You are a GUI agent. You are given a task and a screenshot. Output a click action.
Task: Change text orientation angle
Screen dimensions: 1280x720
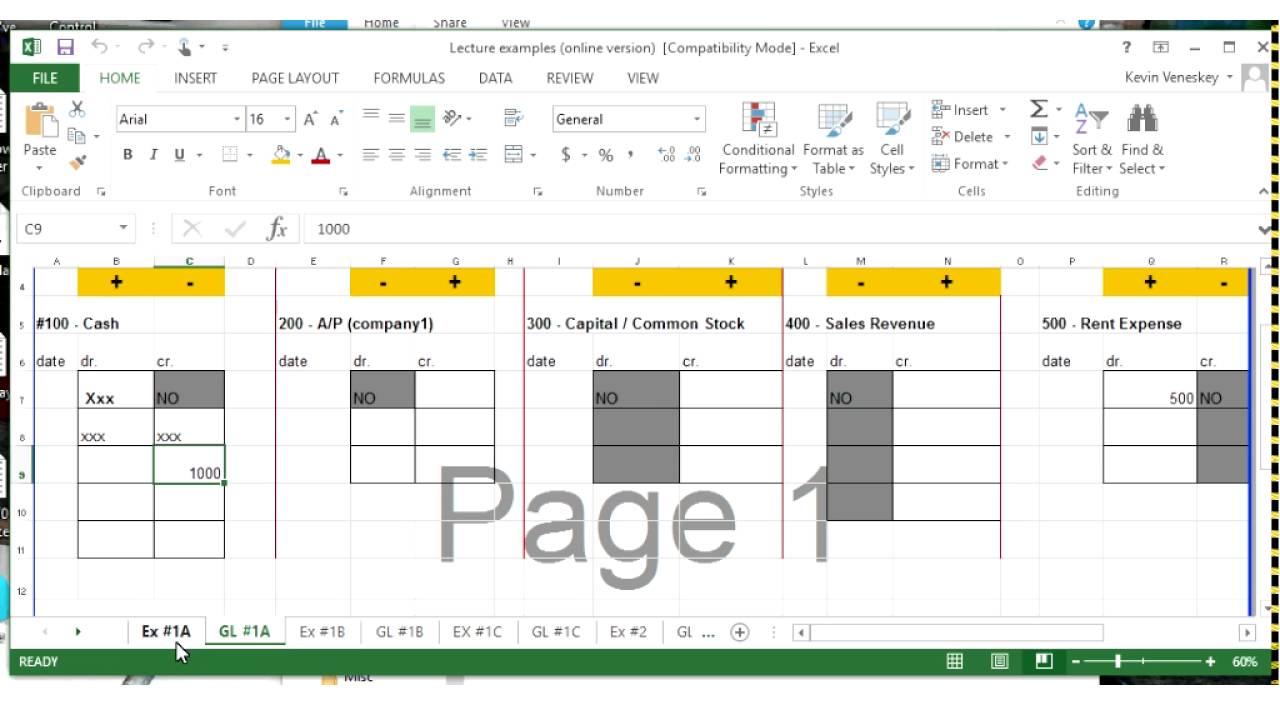(x=452, y=118)
